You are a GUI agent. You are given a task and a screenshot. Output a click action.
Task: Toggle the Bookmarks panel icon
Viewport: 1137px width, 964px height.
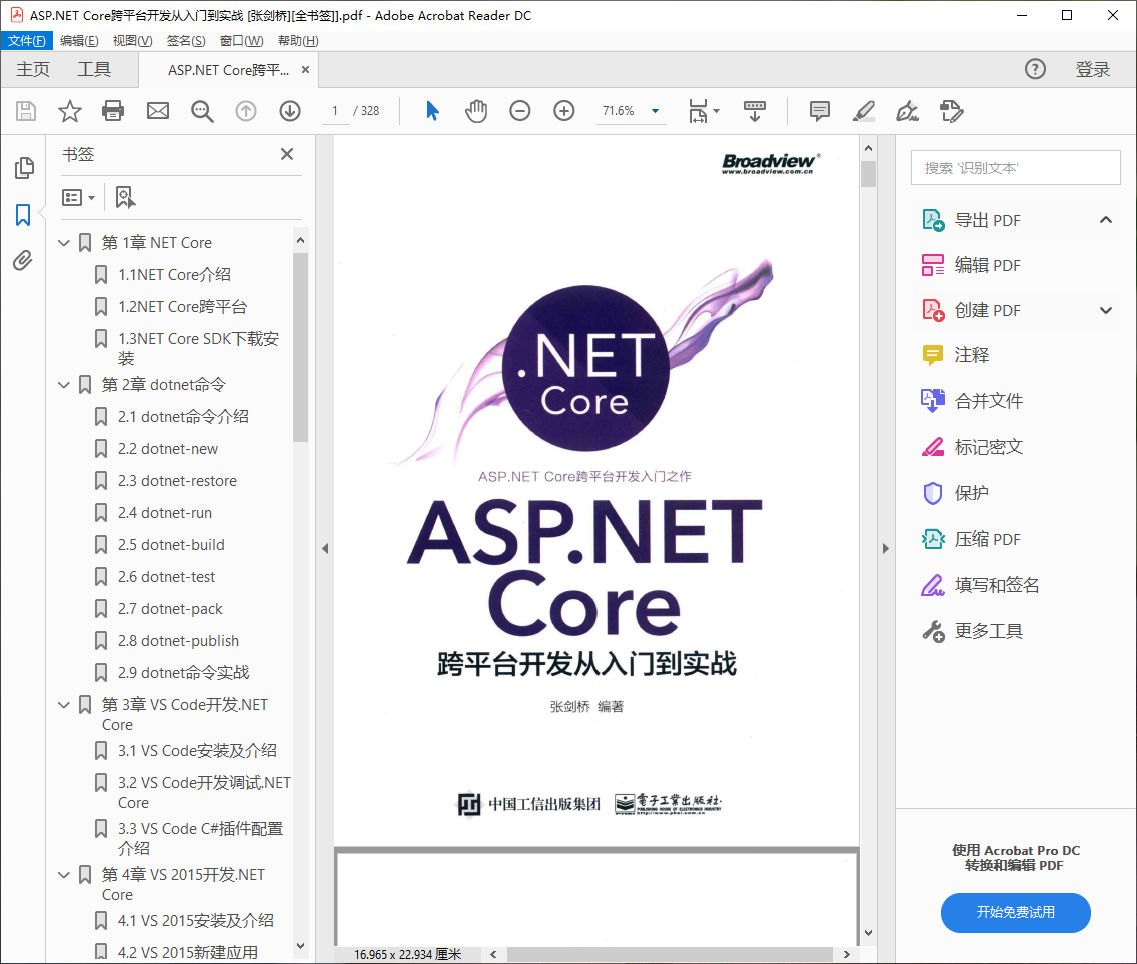pos(23,215)
